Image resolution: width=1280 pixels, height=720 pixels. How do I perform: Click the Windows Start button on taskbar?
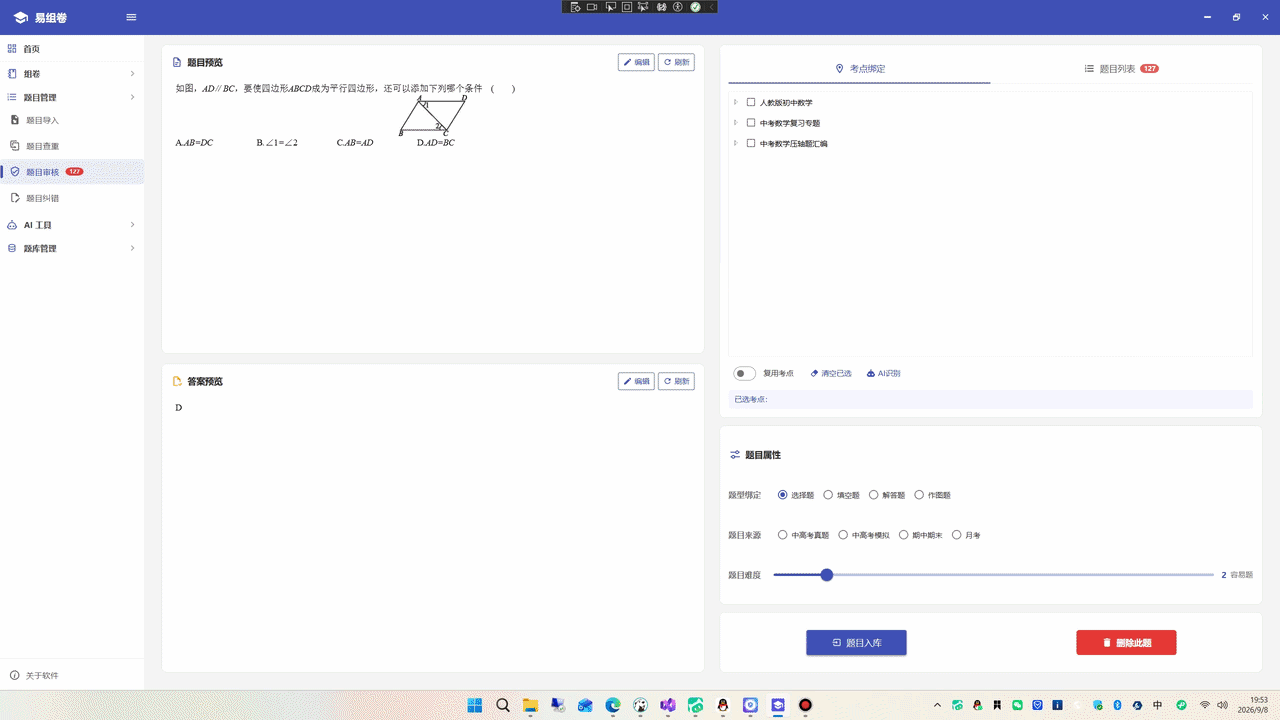coord(474,705)
